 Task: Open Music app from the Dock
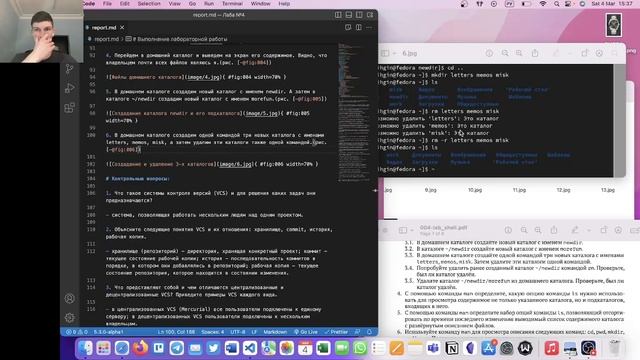[x=551, y=348]
